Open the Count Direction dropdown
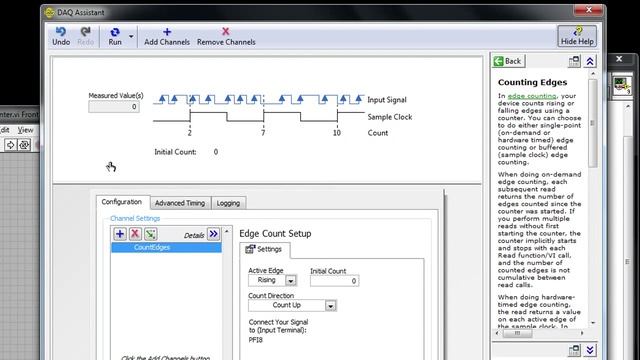This screenshot has height=360, width=640. point(331,306)
